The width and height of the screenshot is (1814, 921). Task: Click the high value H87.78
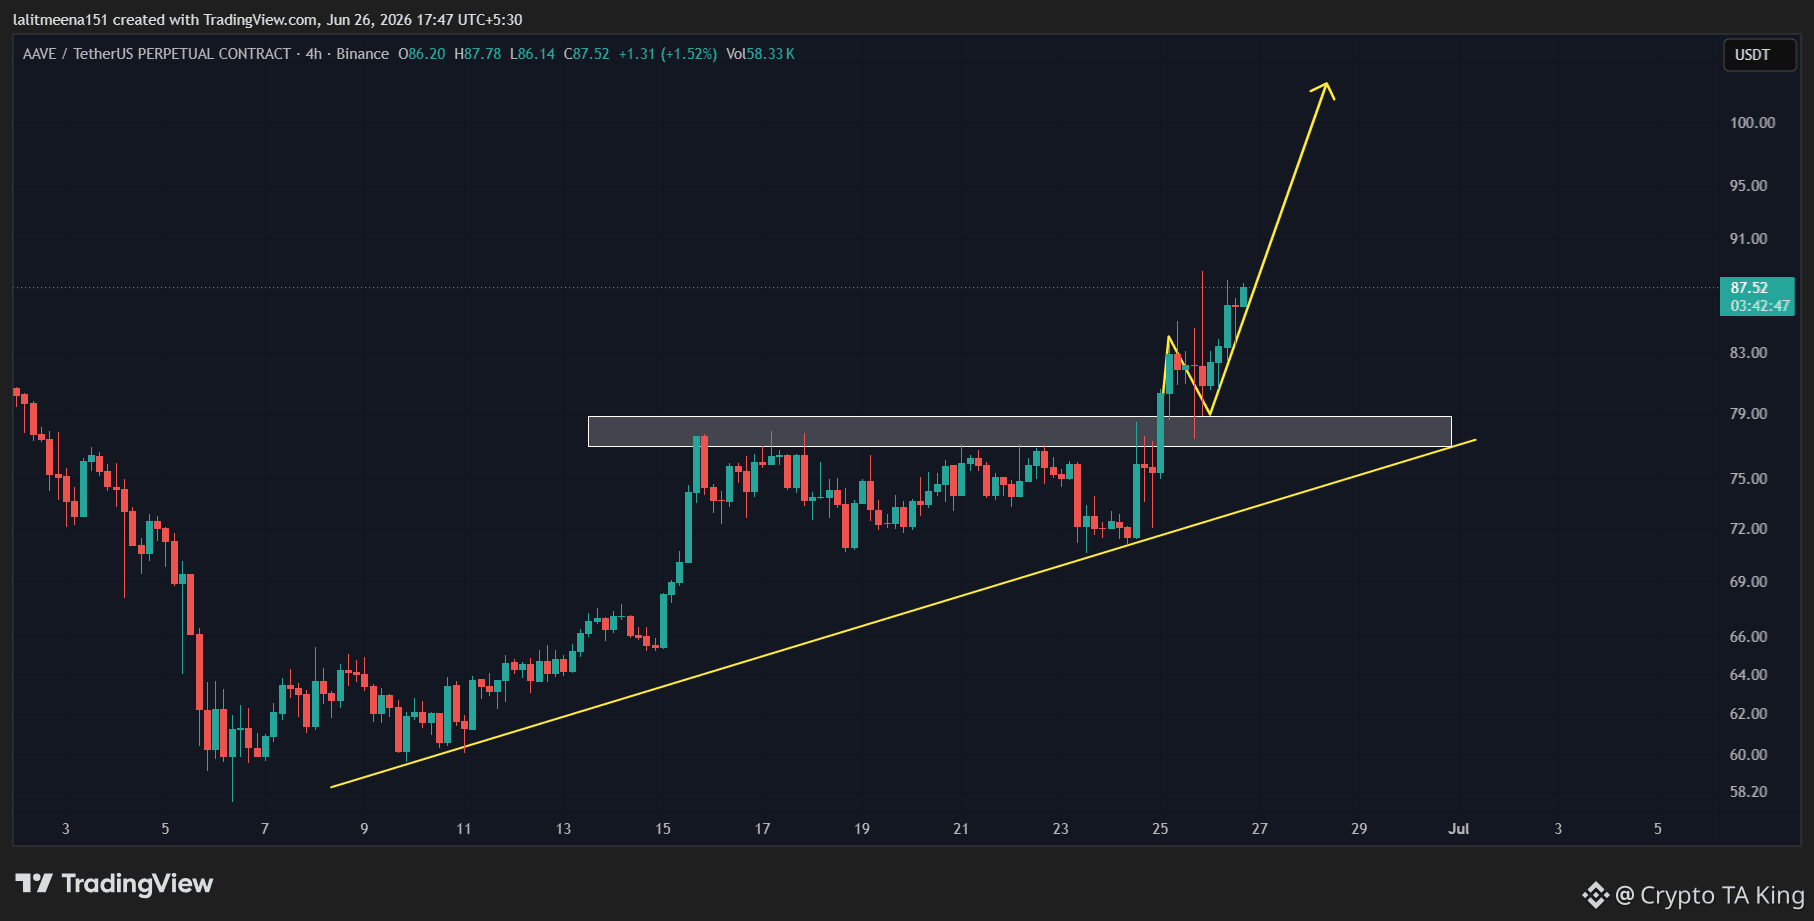click(478, 54)
